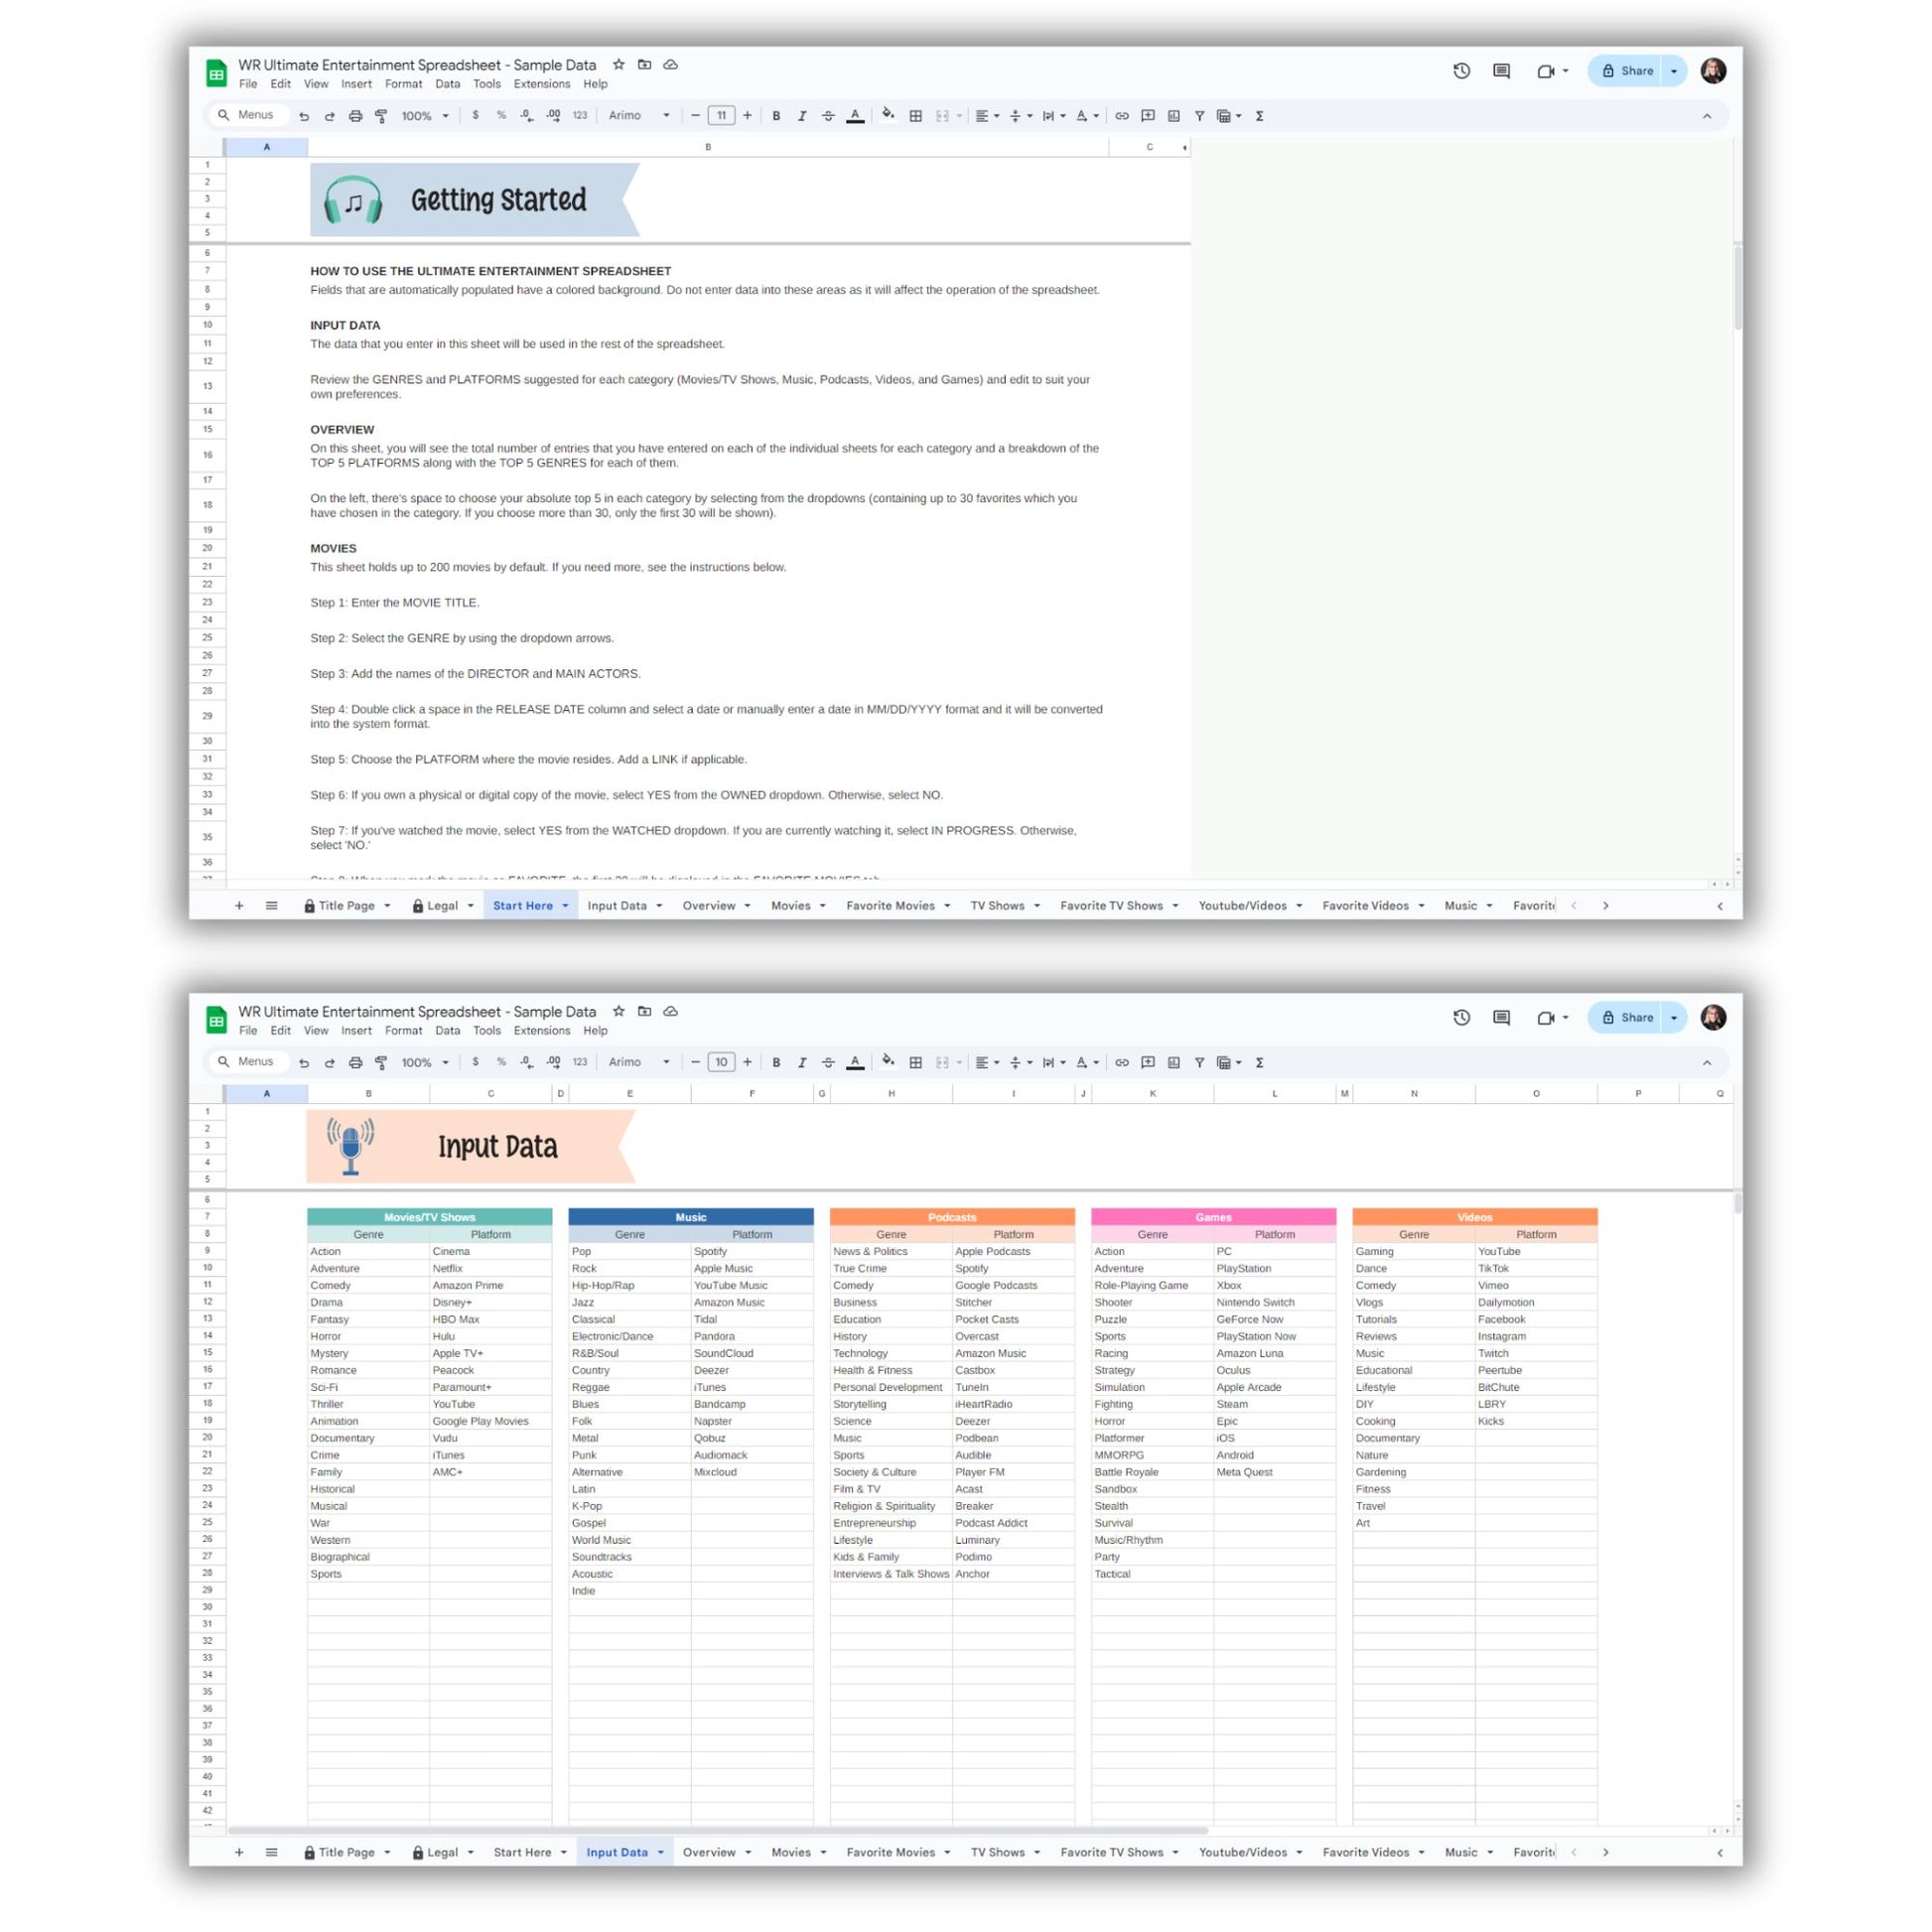Open TV Shows tab in bottom window
Image resolution: width=1932 pixels, height=1932 pixels.
tap(997, 1853)
